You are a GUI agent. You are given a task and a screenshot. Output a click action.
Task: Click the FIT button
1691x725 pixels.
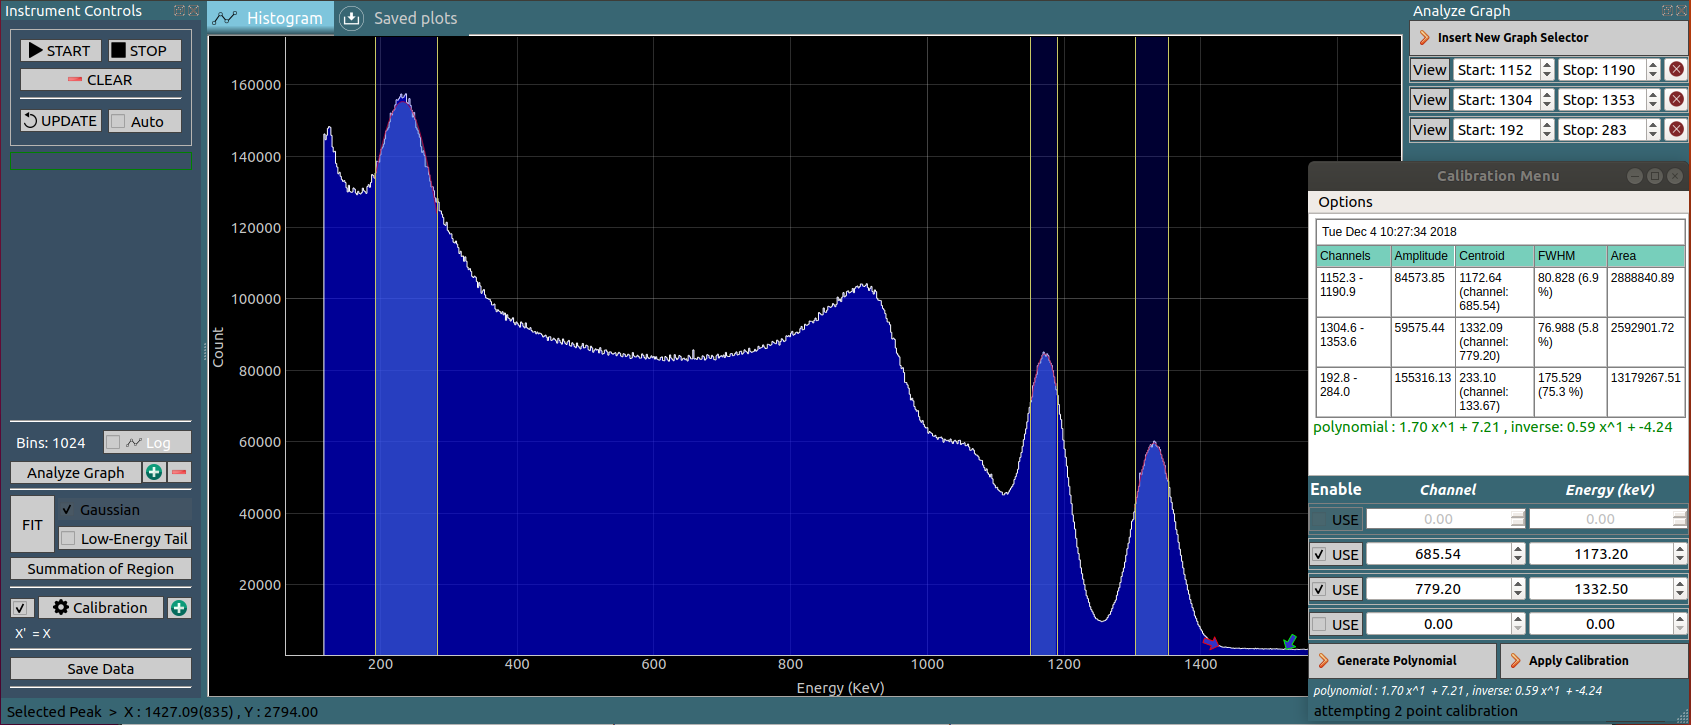(x=32, y=525)
